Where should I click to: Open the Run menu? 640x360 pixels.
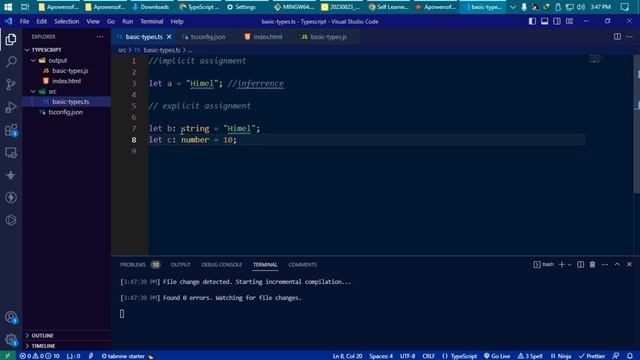click(x=127, y=21)
